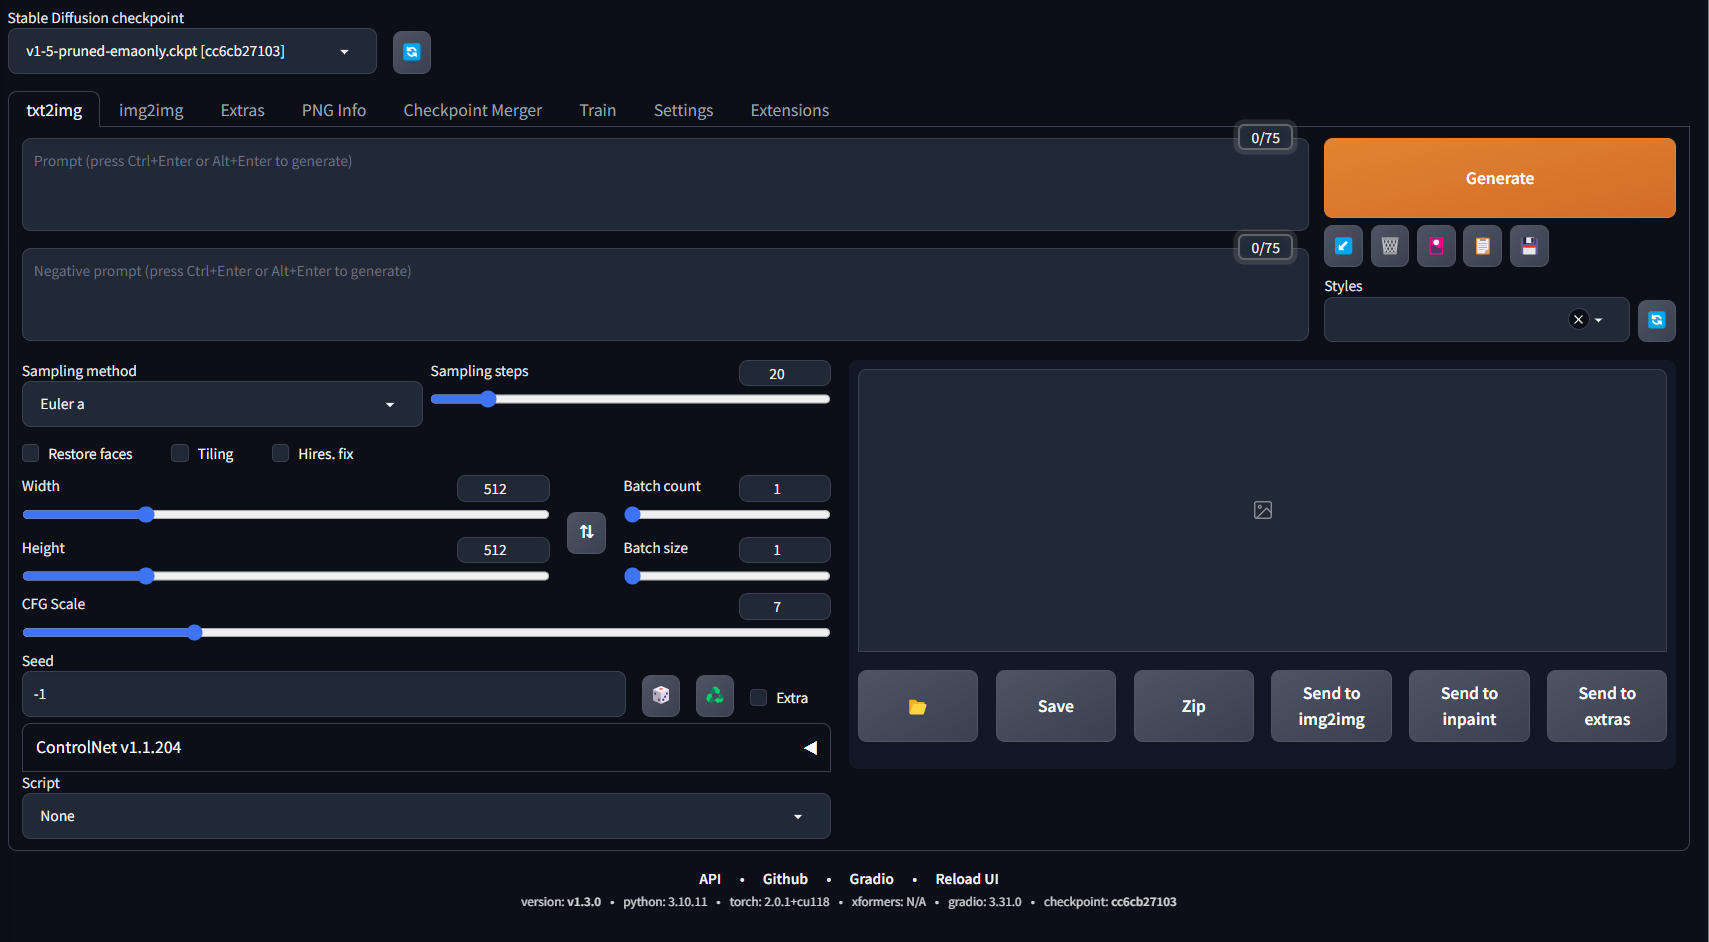The width and height of the screenshot is (1709, 942).
Task: Open the Train tab
Action: (x=598, y=110)
